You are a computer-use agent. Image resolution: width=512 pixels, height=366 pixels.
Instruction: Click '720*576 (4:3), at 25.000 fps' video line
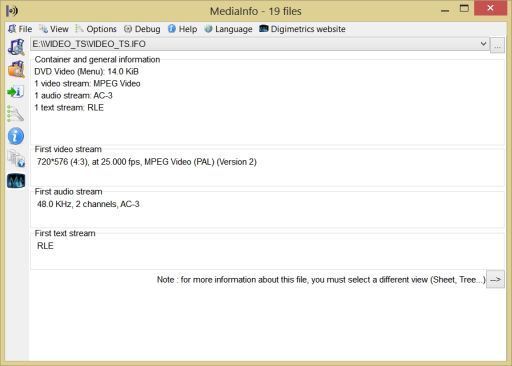pyautogui.click(x=147, y=162)
